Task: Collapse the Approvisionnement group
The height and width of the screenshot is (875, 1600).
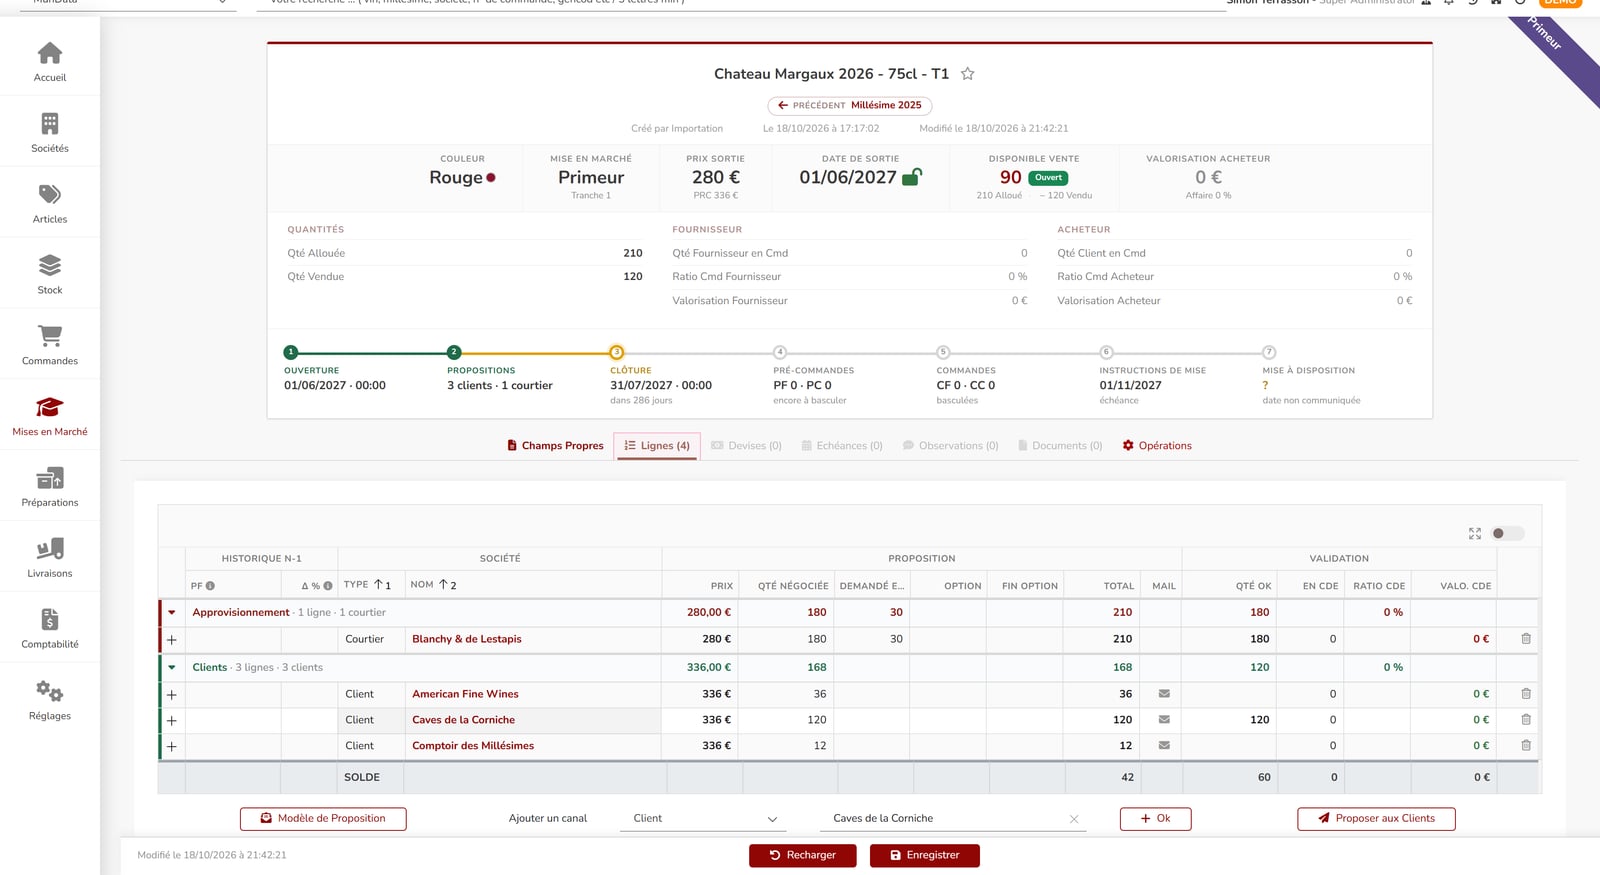Action: (x=172, y=613)
